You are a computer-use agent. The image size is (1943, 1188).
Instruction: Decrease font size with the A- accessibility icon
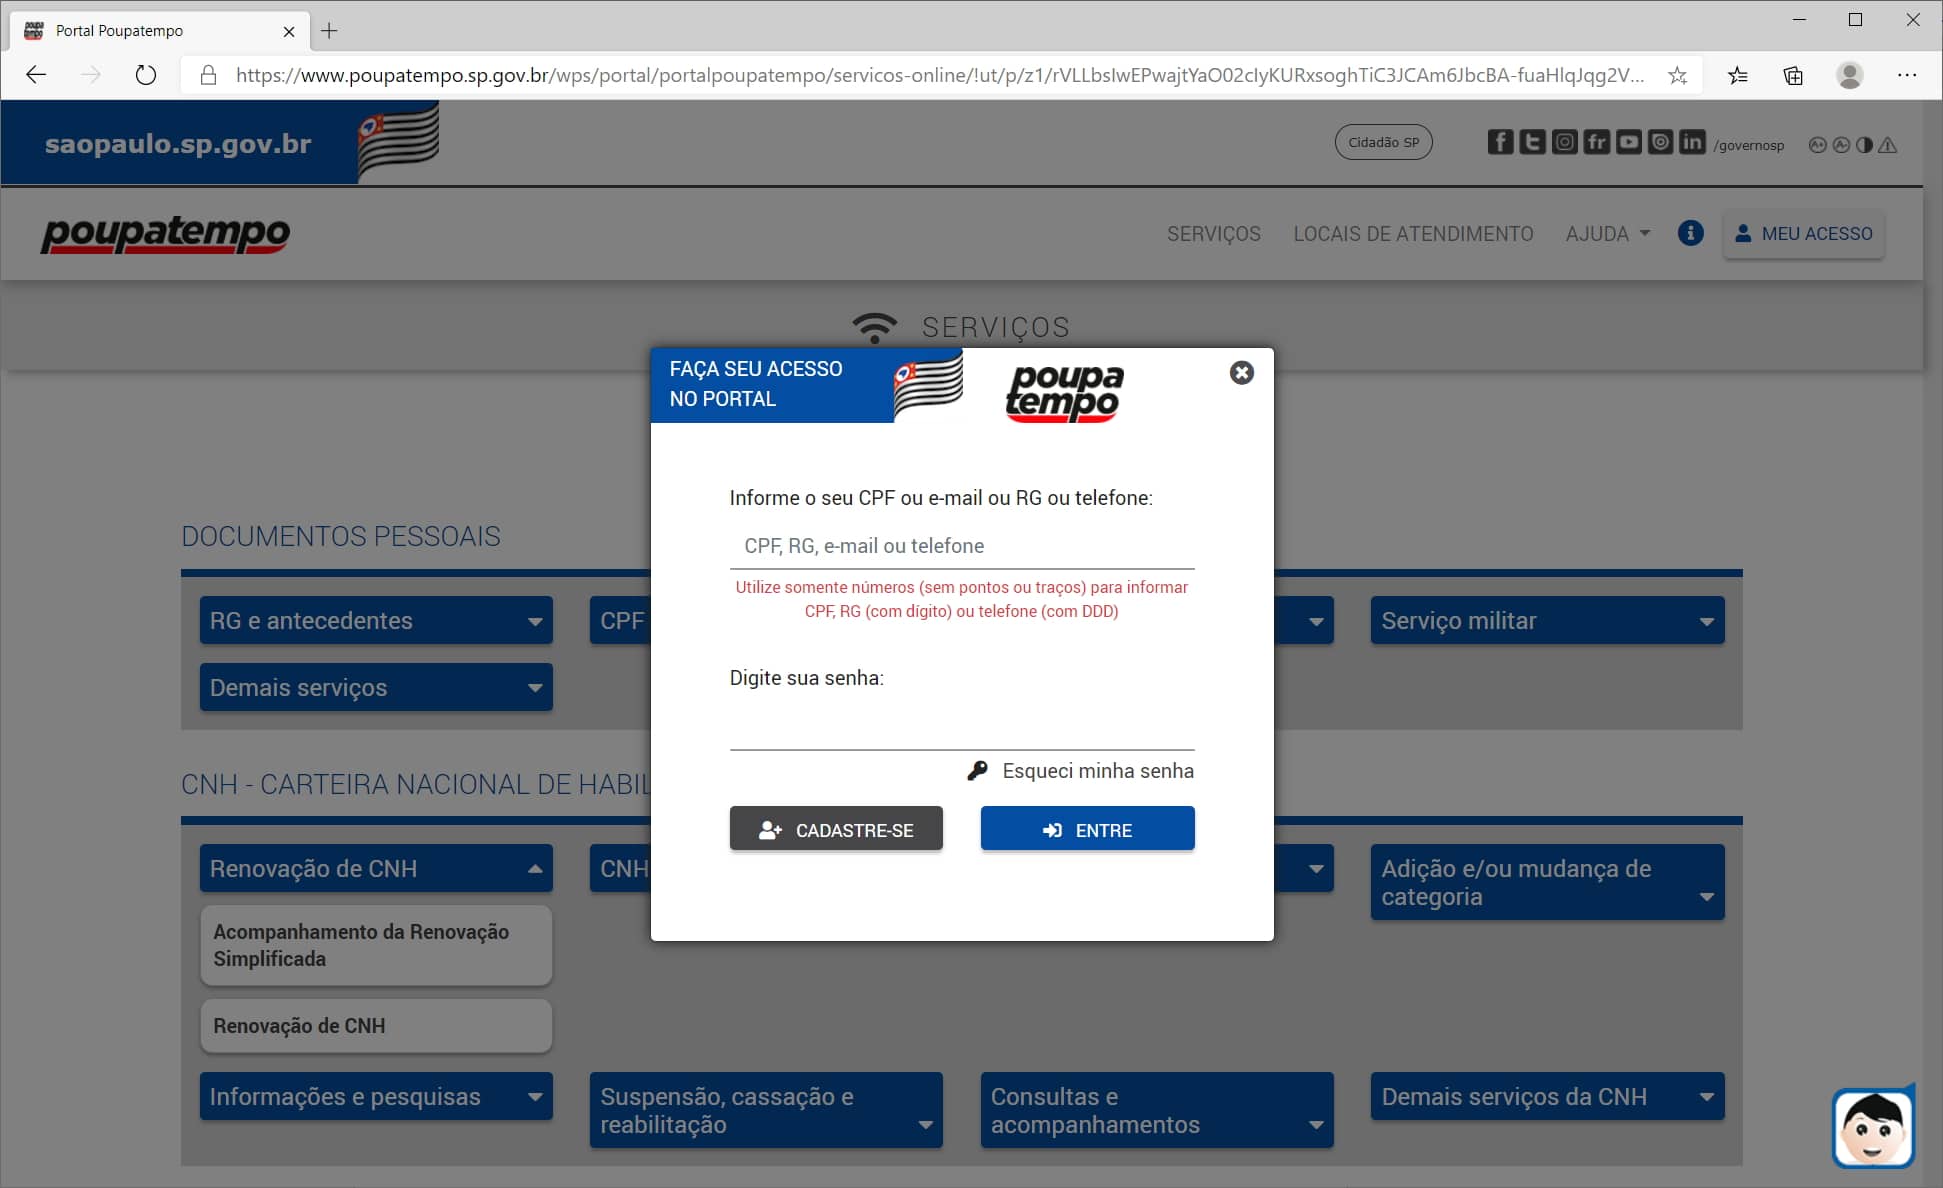pyautogui.click(x=1841, y=145)
